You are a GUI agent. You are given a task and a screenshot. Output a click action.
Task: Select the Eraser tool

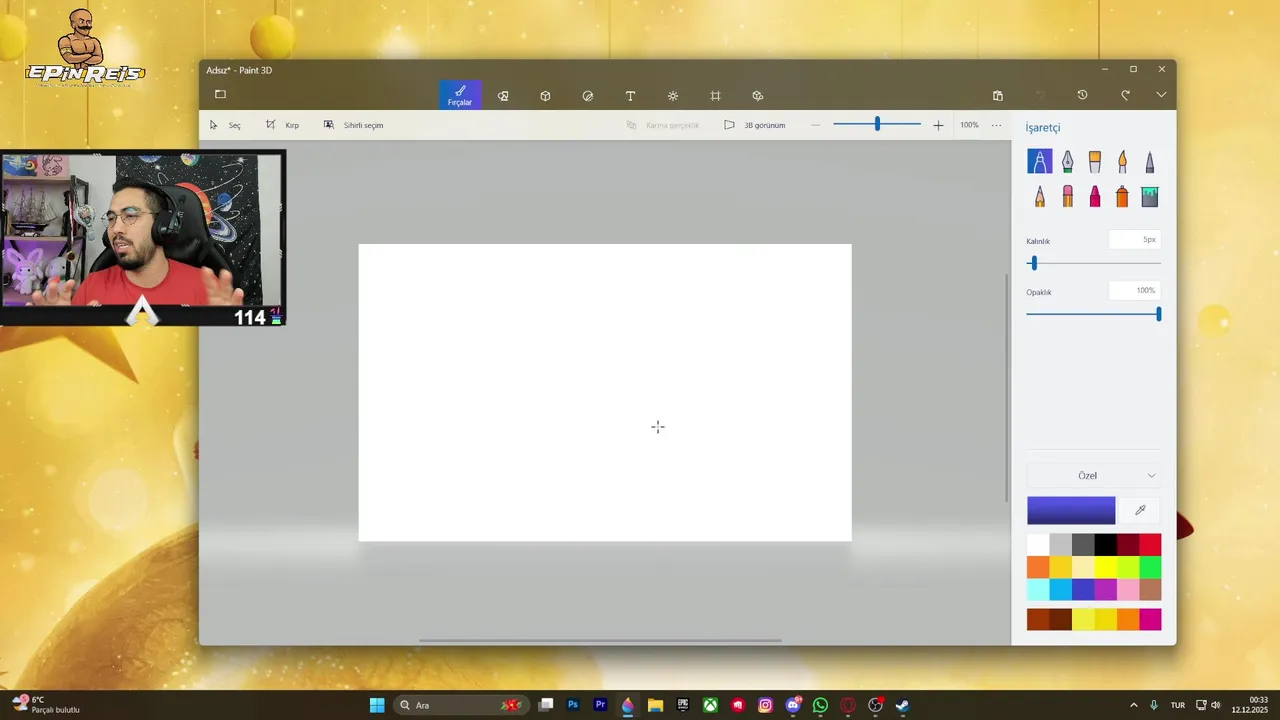(1067, 197)
